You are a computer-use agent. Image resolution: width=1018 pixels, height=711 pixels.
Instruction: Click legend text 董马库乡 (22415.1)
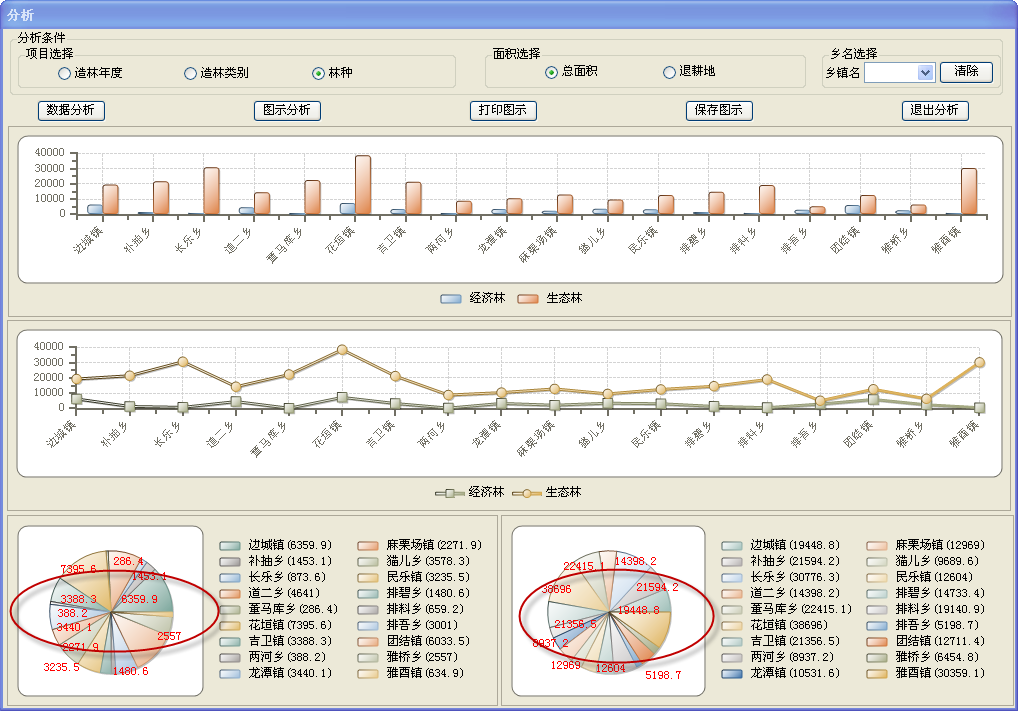pos(801,609)
